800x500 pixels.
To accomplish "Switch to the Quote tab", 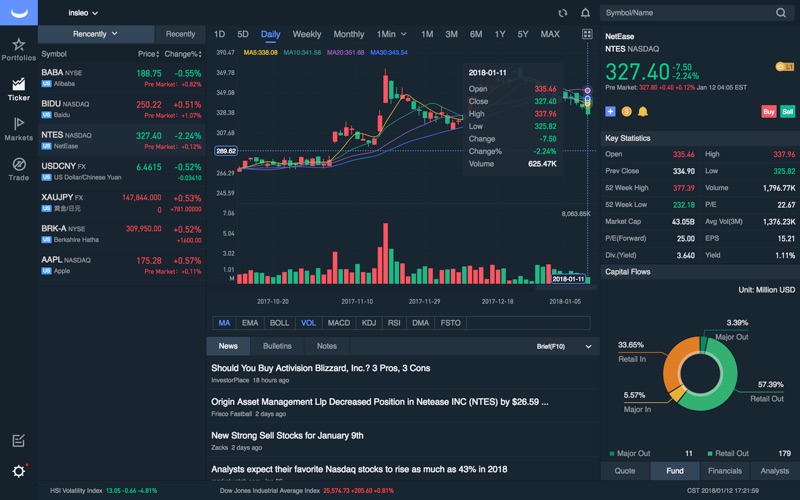I will coord(625,471).
